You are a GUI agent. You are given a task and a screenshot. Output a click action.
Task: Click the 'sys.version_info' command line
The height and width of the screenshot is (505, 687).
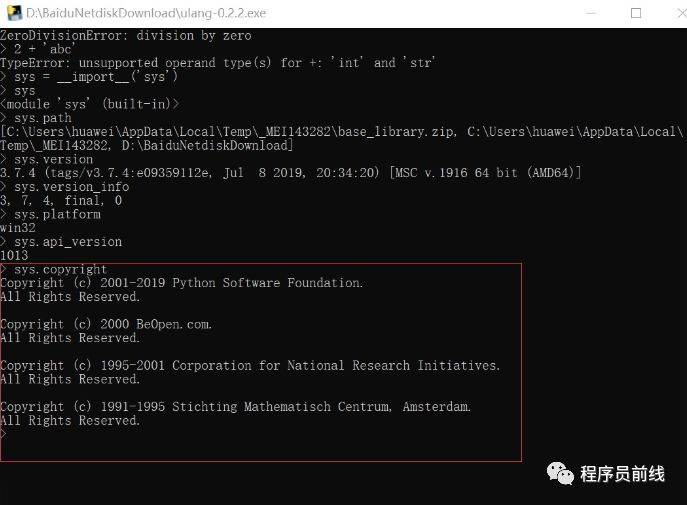coord(65,187)
